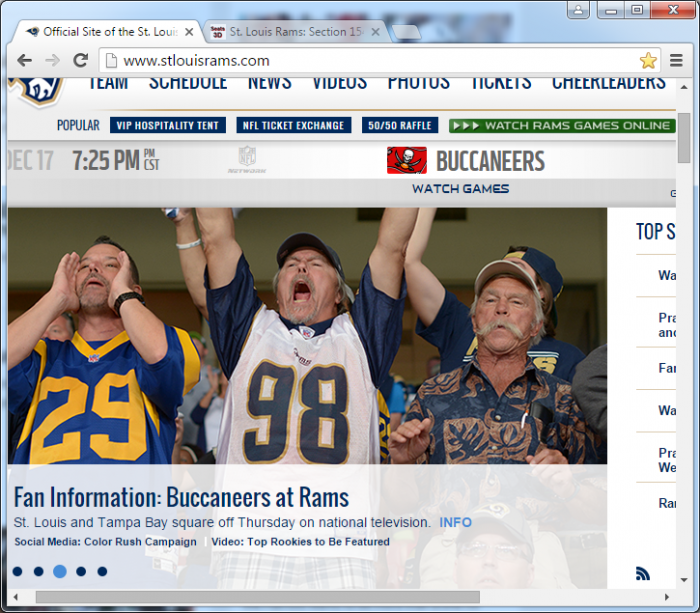Click the NFL Network logo

247,160
